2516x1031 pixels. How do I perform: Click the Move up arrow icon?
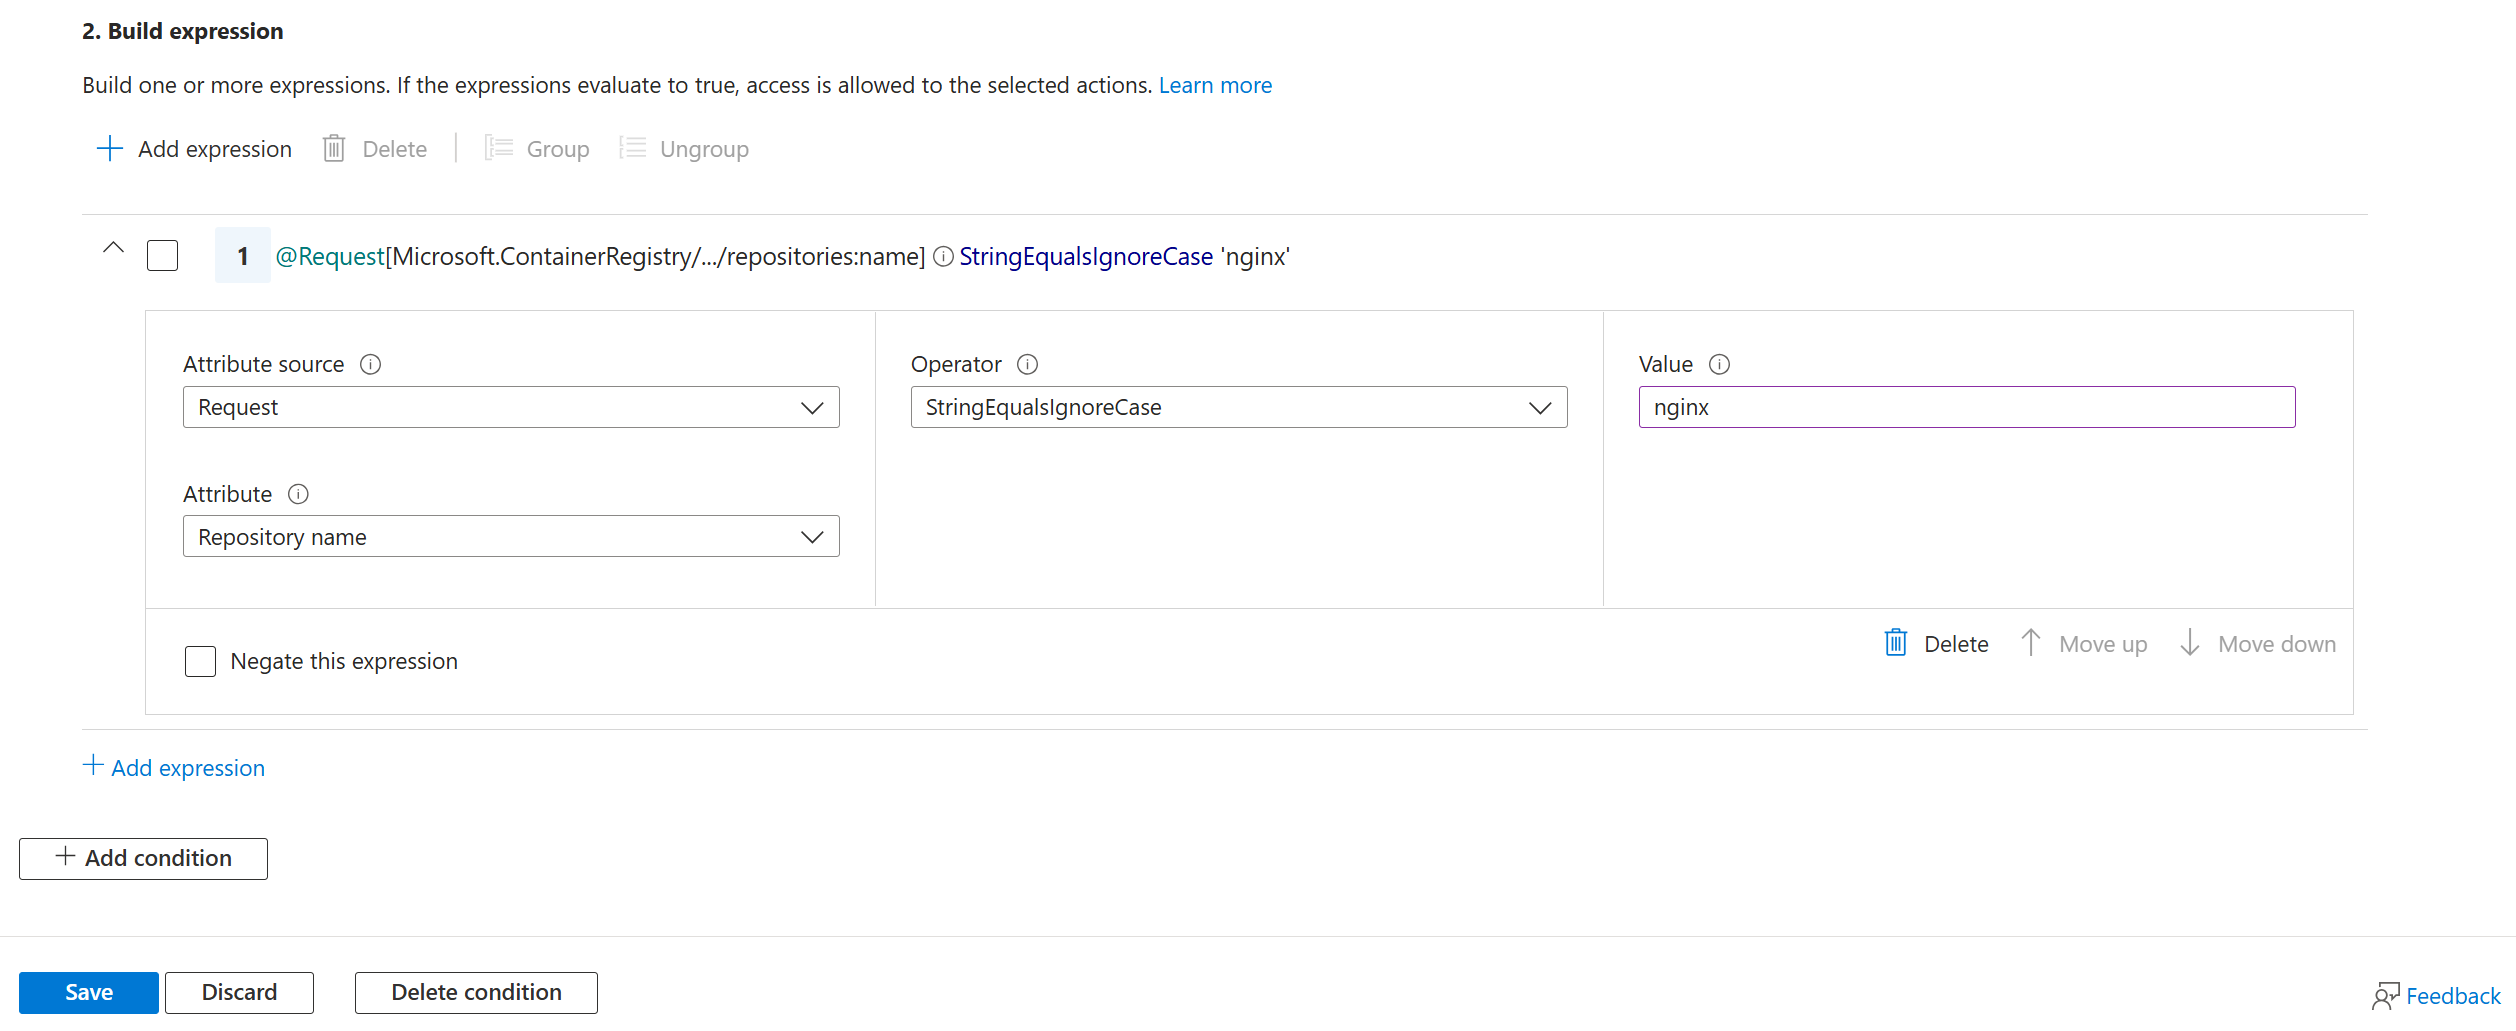(x=2031, y=643)
